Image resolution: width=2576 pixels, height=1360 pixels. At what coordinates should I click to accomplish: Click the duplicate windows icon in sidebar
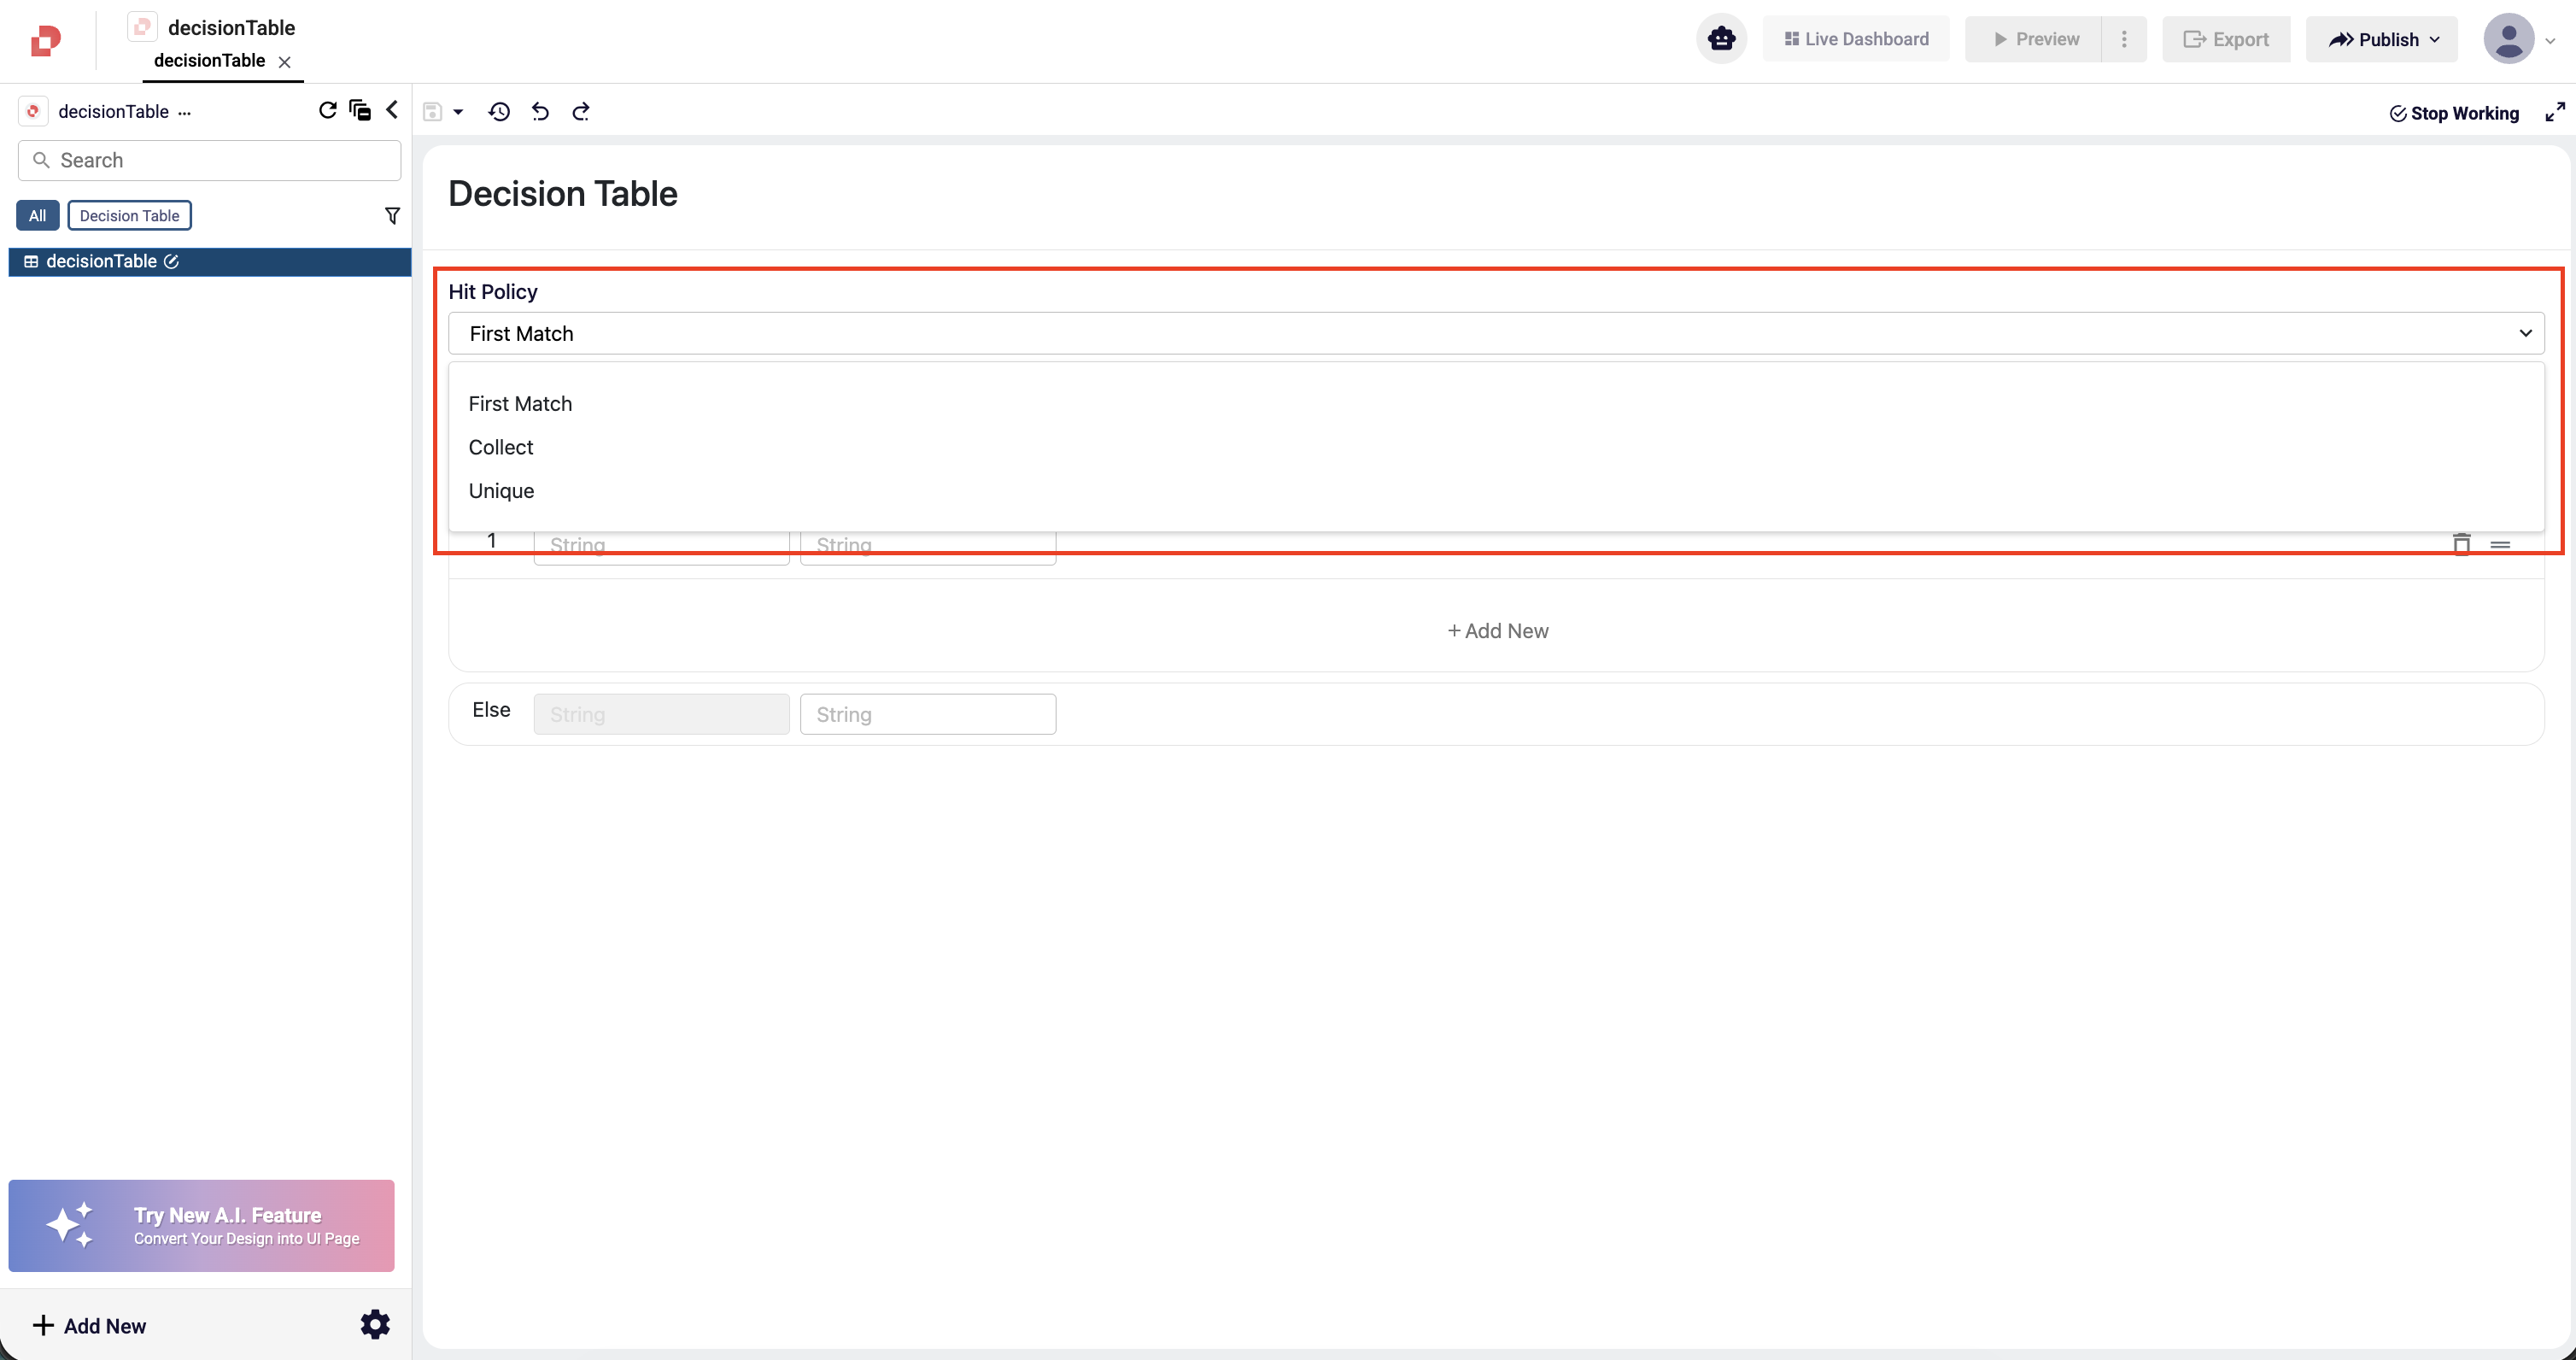click(x=360, y=111)
